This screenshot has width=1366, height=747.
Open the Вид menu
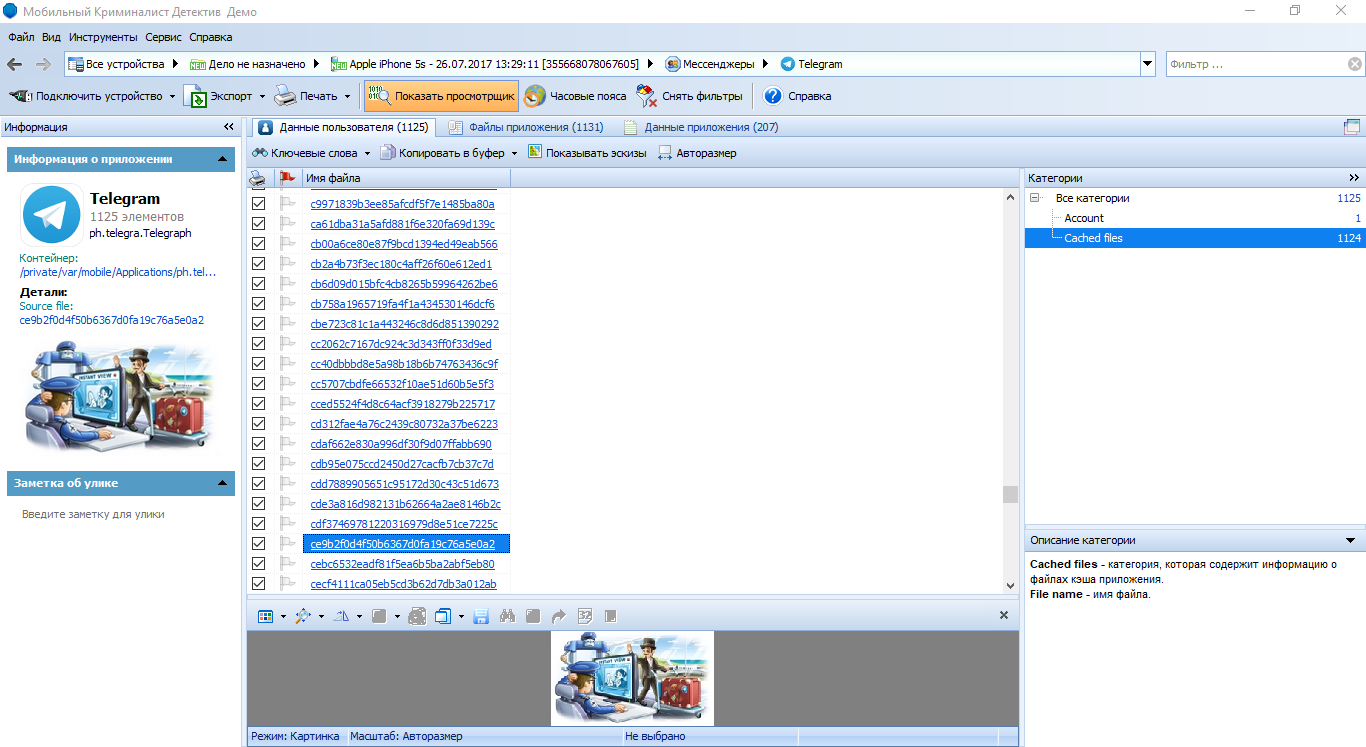click(x=51, y=37)
